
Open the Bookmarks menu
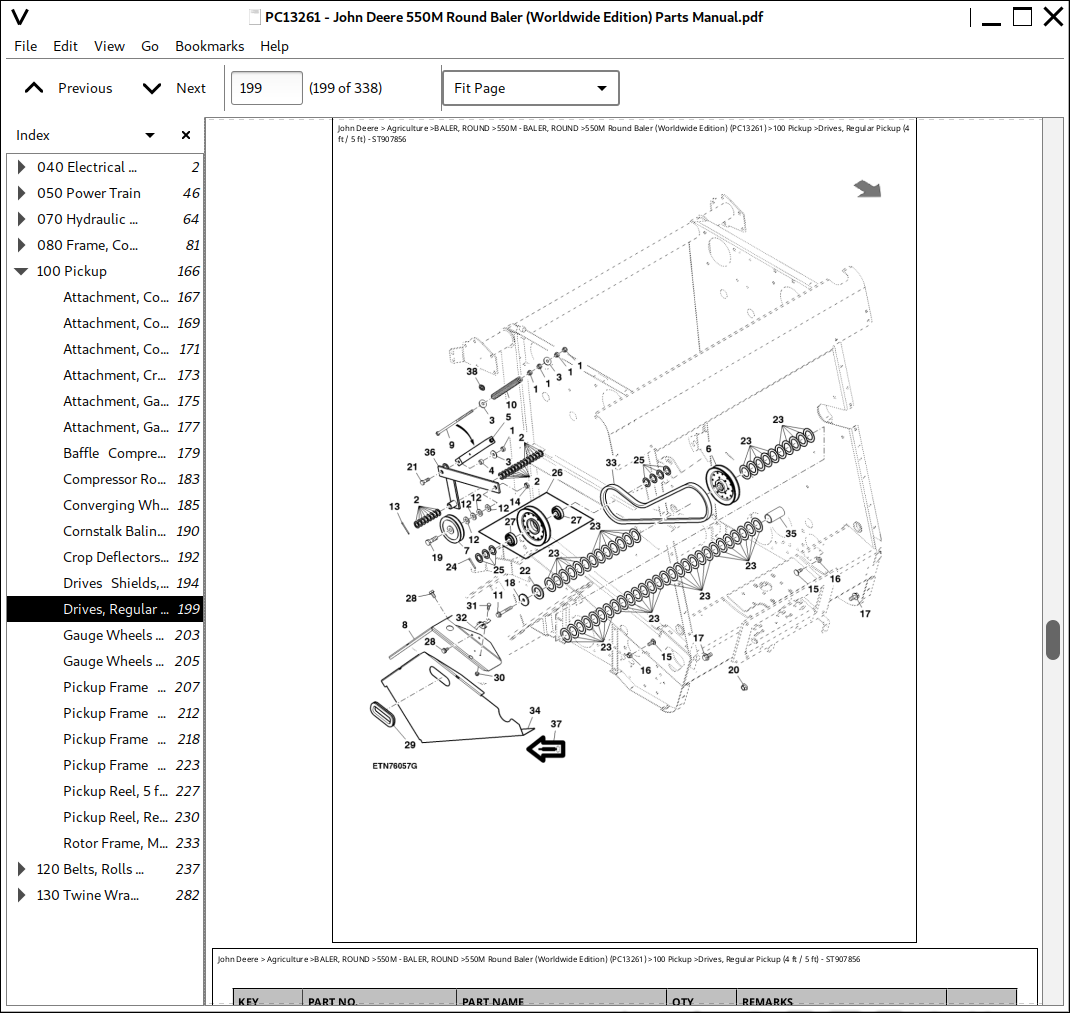coord(209,46)
